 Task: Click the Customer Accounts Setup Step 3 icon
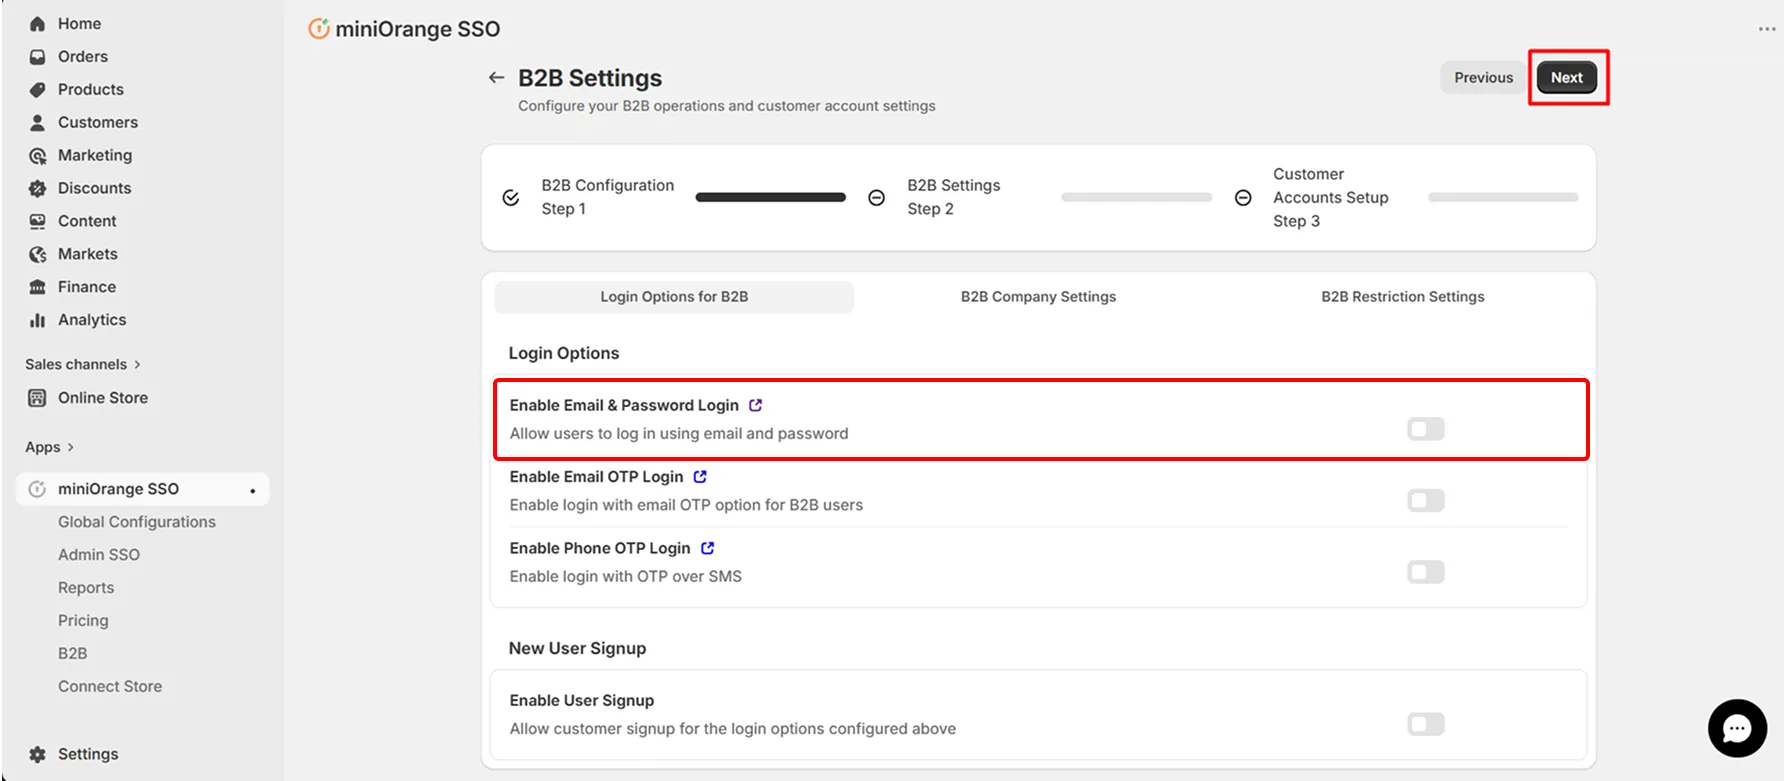pos(1243,198)
